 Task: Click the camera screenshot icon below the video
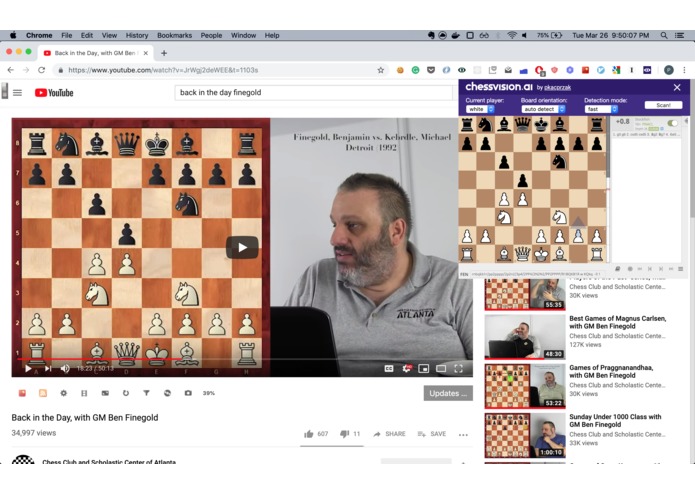[188, 393]
